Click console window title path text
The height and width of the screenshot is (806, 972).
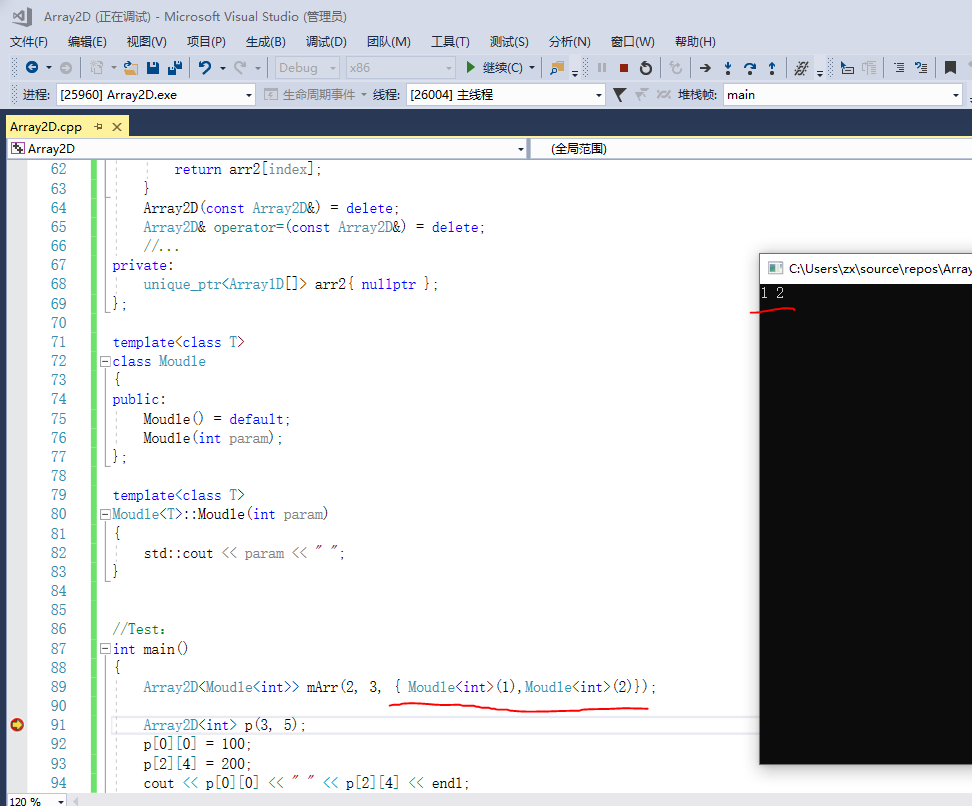(880, 268)
